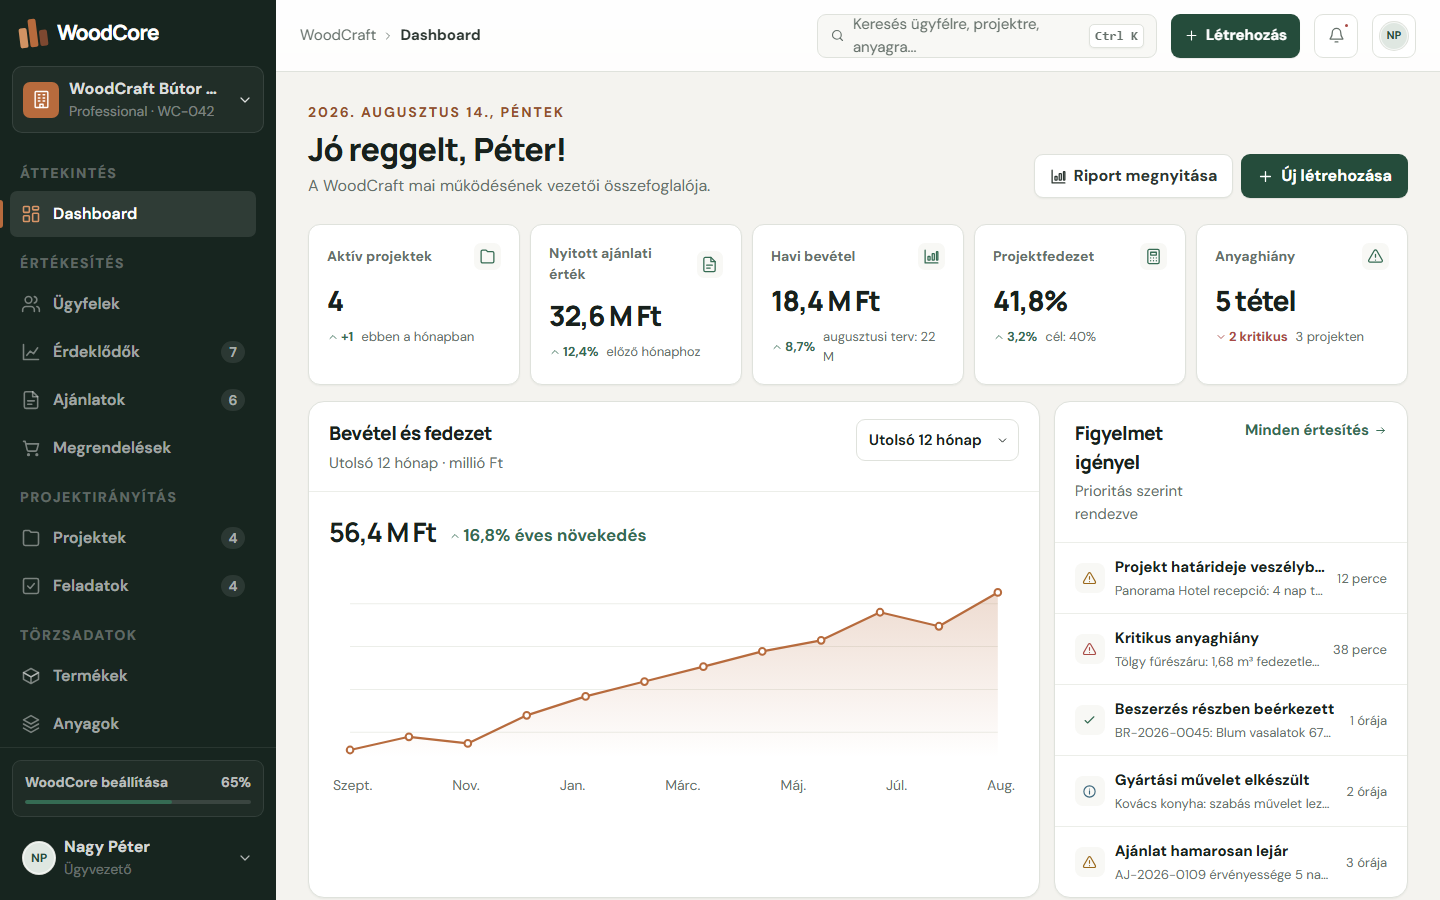
Task: Open the Ajánlat hamarosan lejár notification
Action: click(1231, 862)
